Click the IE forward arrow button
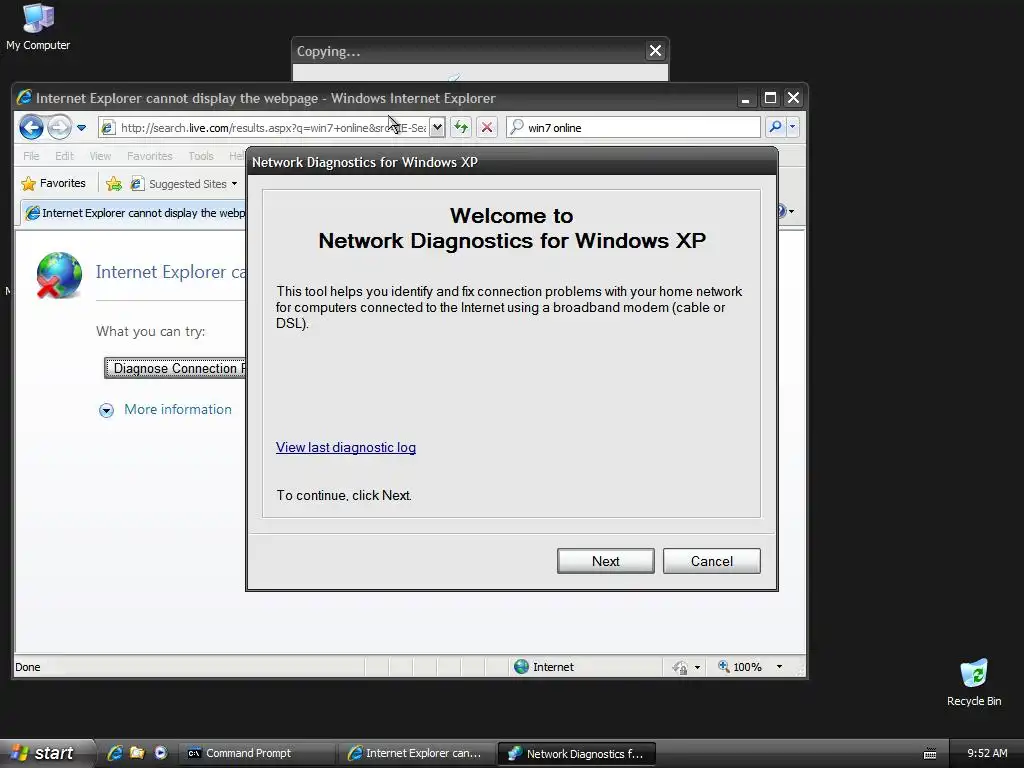This screenshot has width=1024, height=768. 59,127
